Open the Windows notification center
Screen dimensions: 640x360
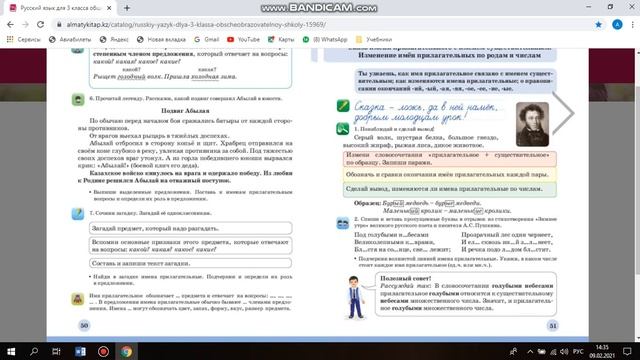coord(627,351)
